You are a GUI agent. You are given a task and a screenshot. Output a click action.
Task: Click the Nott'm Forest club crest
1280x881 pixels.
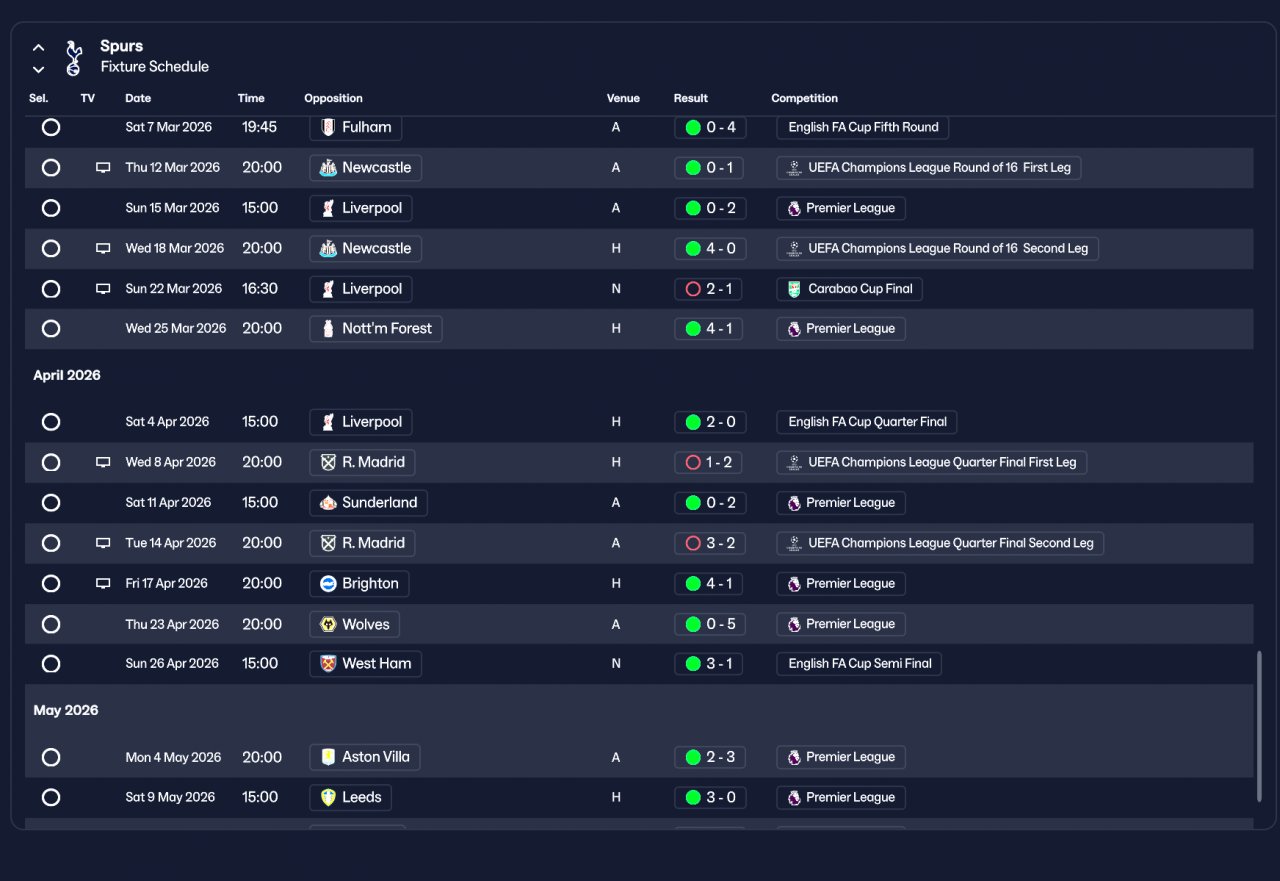(328, 328)
